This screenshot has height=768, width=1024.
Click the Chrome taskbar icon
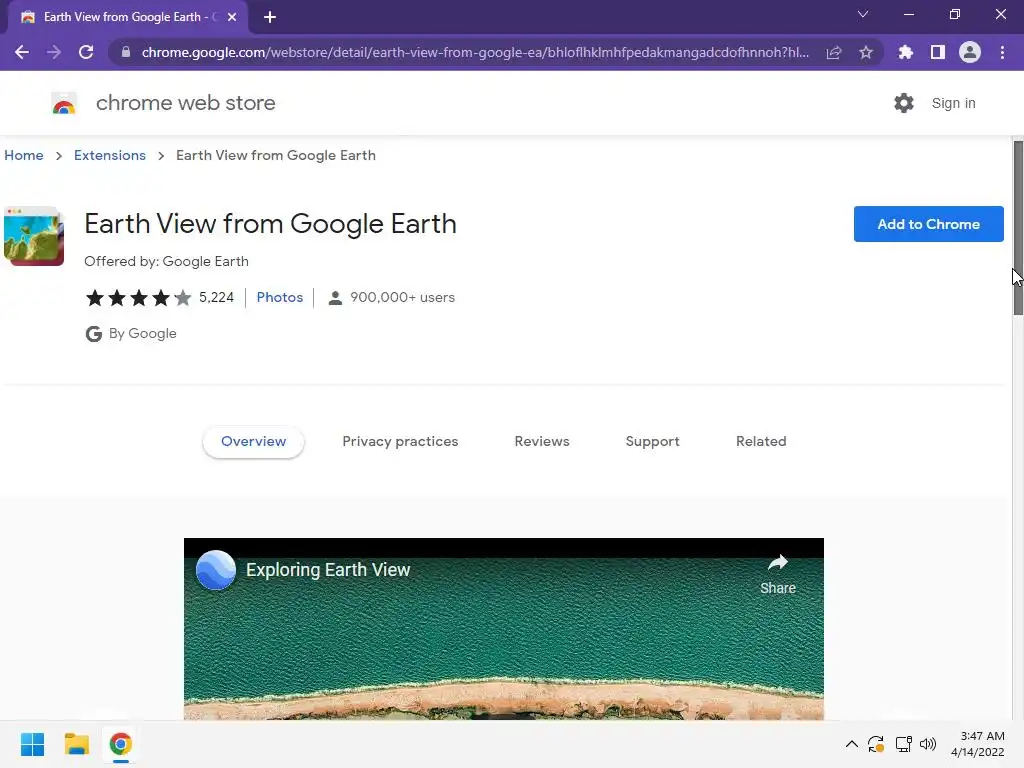click(121, 744)
